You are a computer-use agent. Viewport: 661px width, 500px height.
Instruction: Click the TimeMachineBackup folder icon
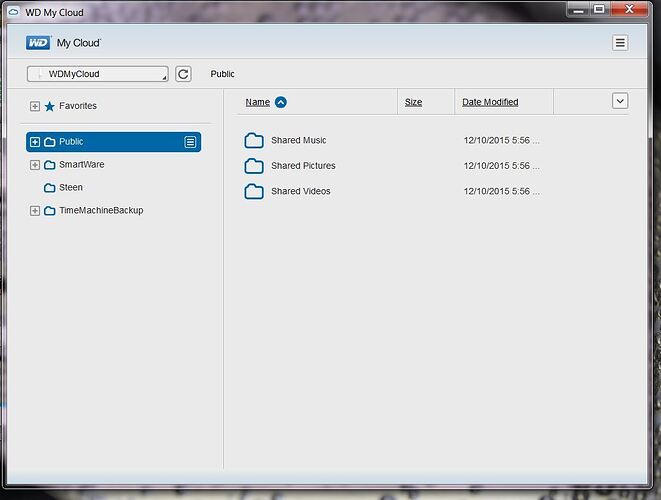coord(50,210)
